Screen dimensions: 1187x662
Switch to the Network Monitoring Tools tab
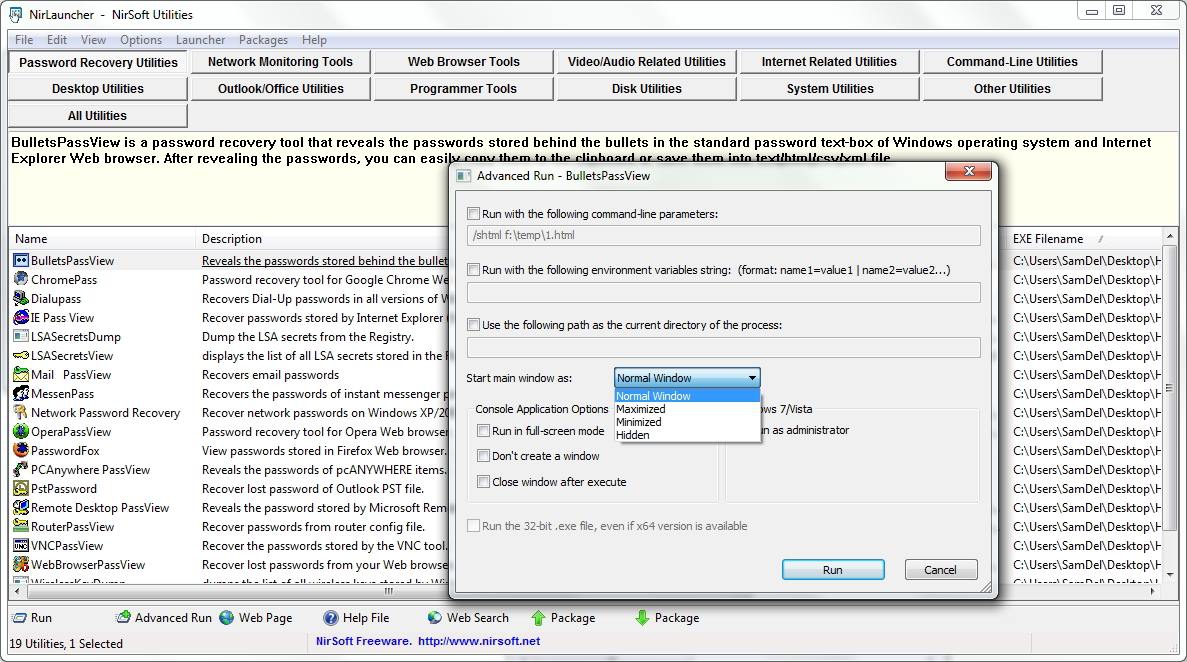280,62
